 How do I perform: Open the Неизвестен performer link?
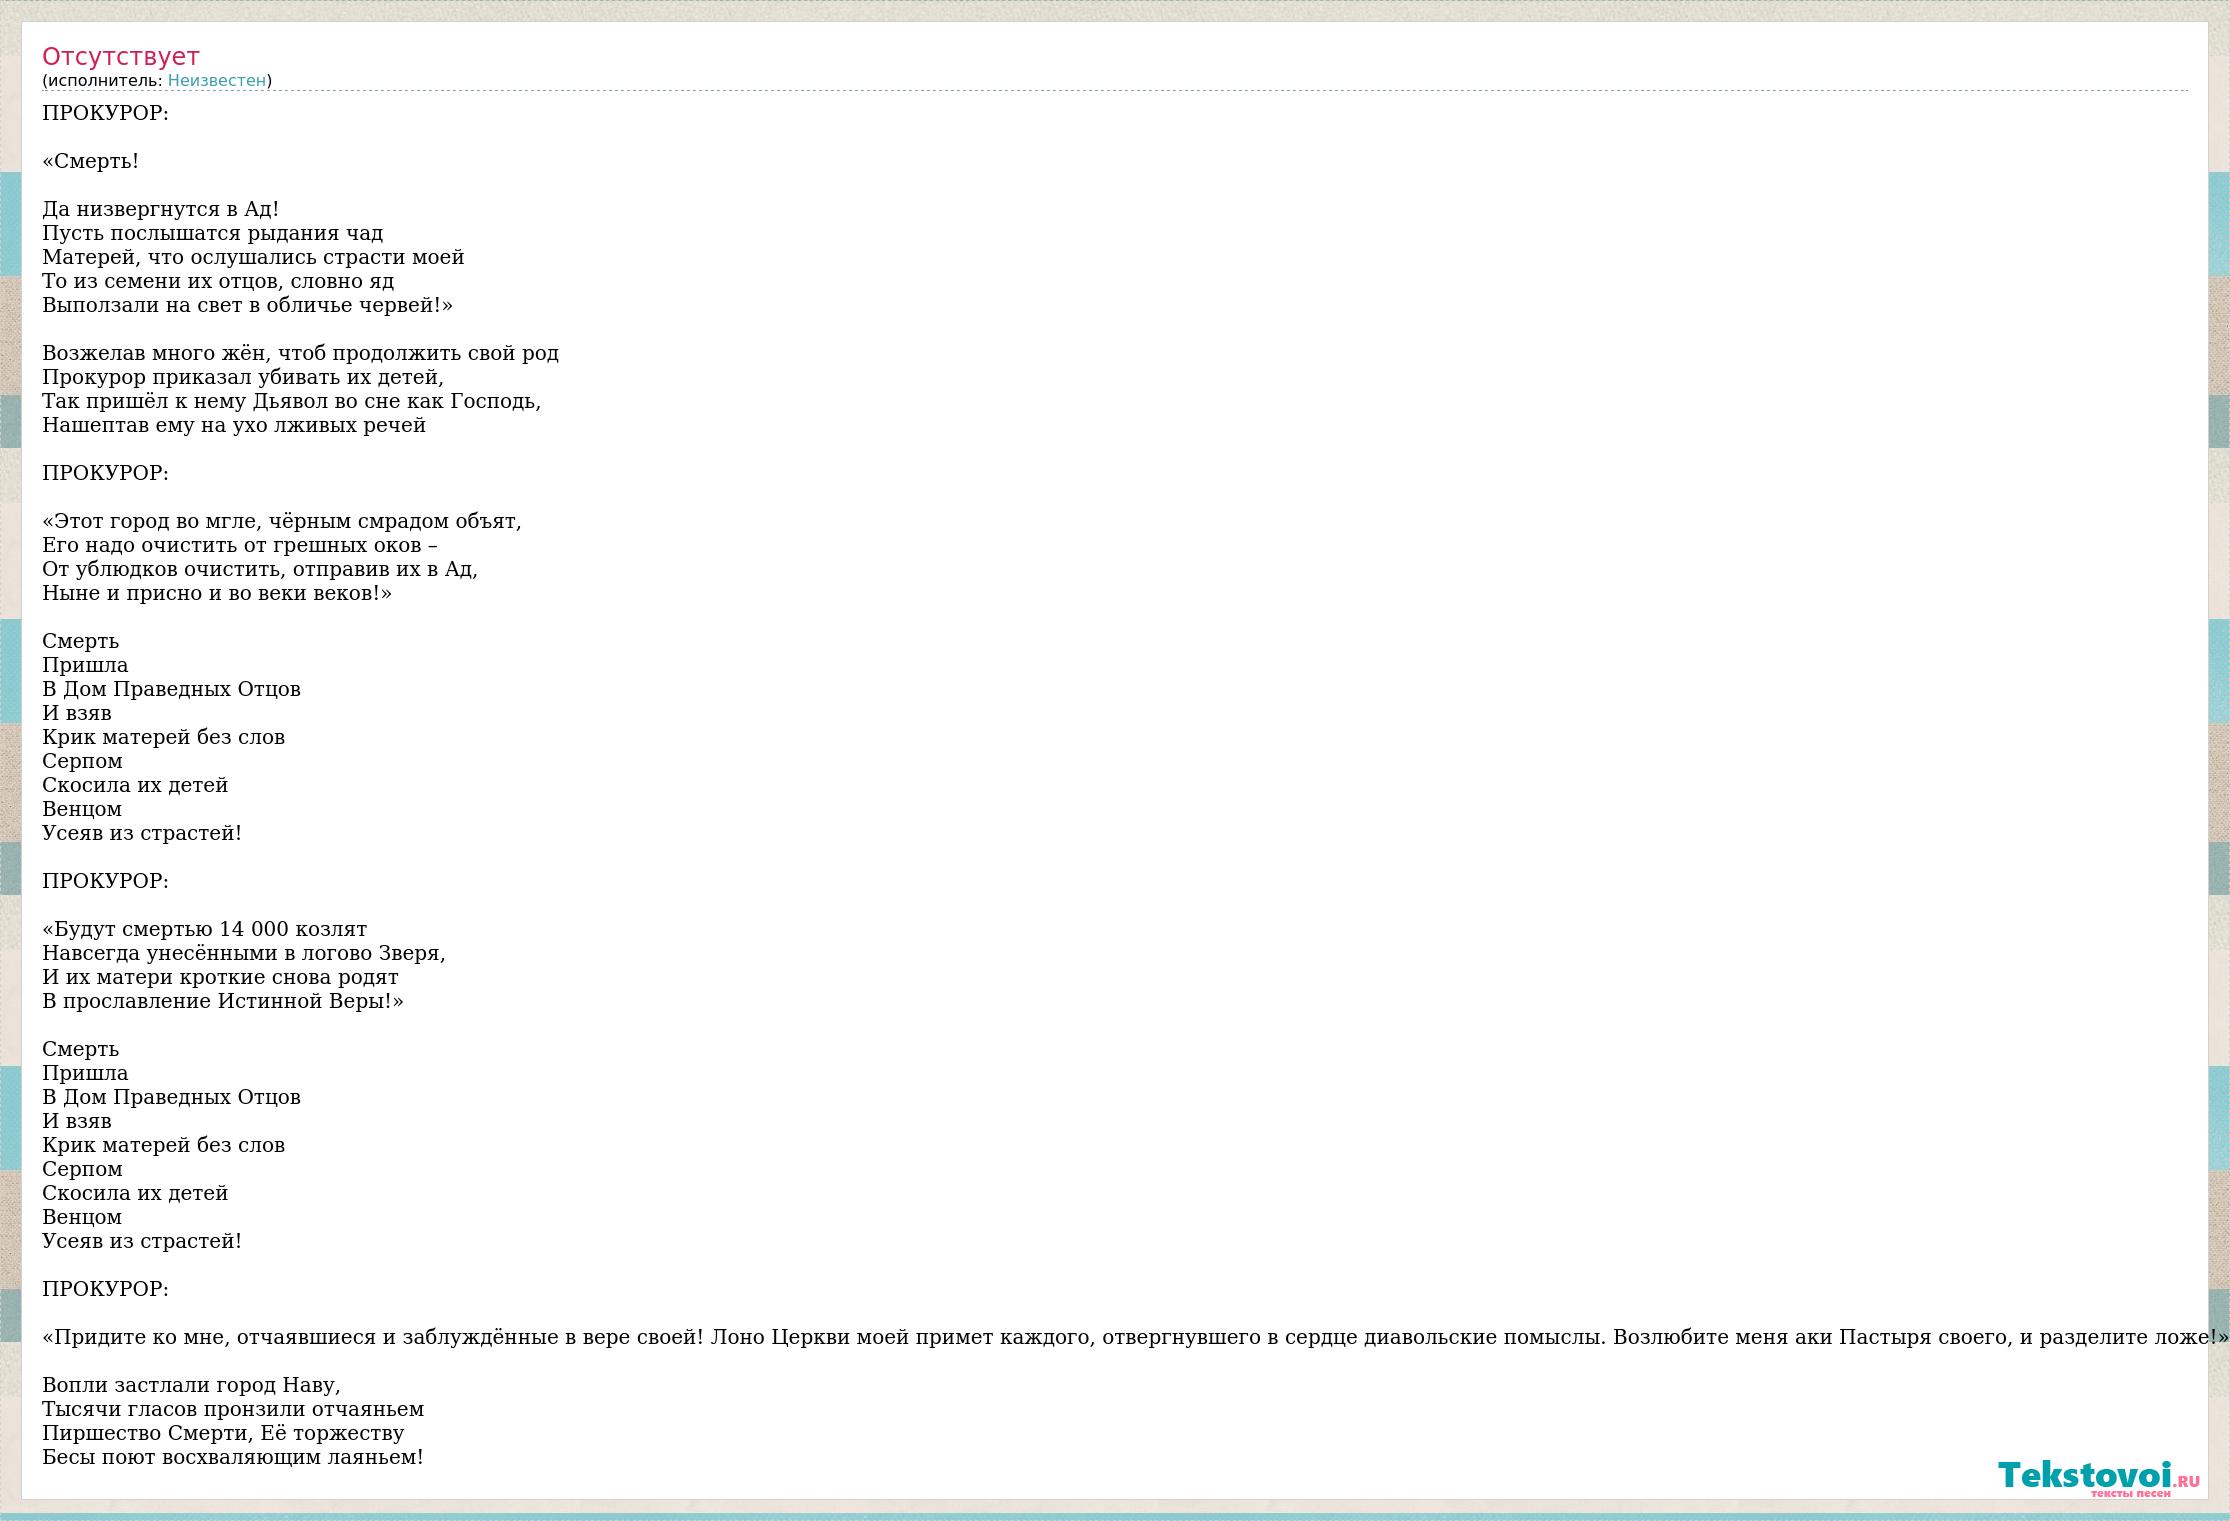217,81
